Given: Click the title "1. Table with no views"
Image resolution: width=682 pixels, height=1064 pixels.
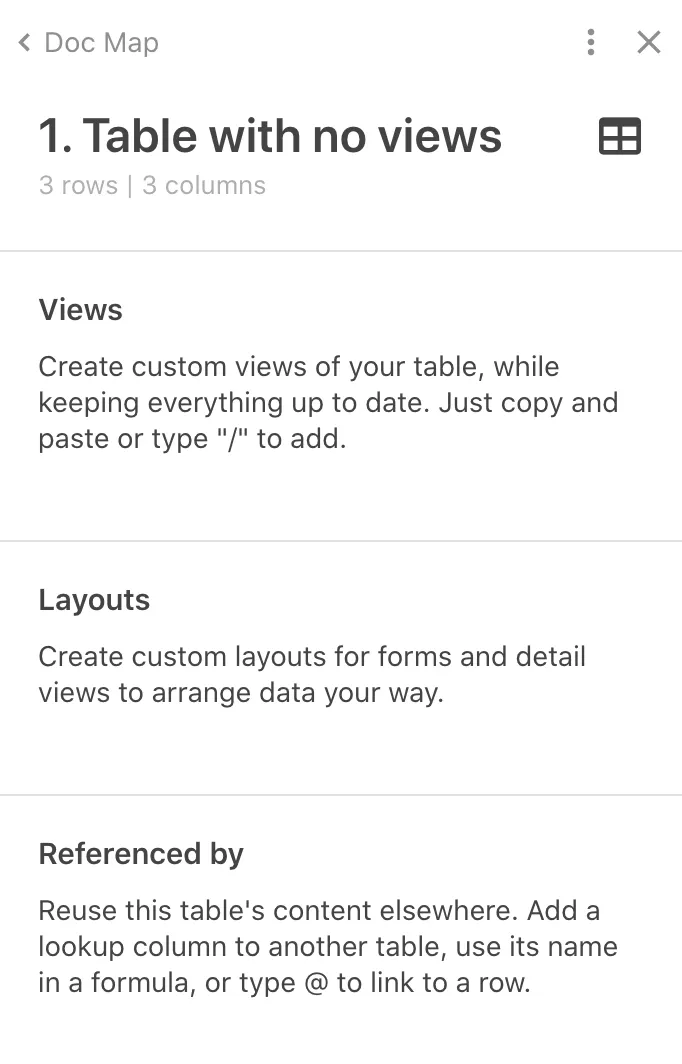Looking at the screenshot, I should (x=270, y=136).
